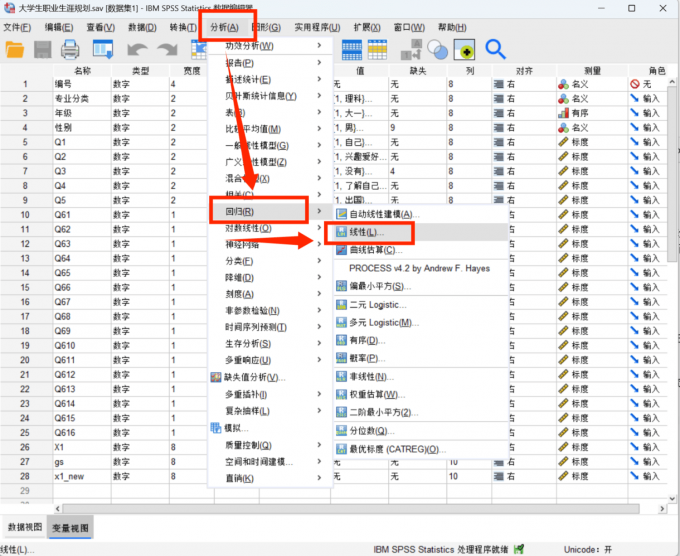Open the 文件 menu
The width and height of the screenshot is (680, 556).
17,27
